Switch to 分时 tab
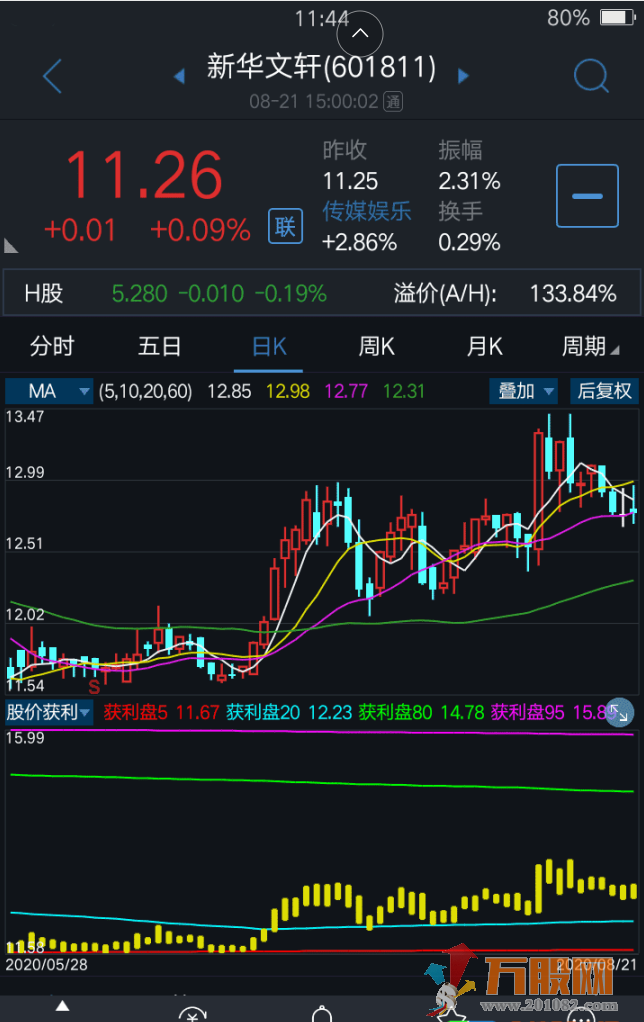The height and width of the screenshot is (1022, 644). (52, 346)
